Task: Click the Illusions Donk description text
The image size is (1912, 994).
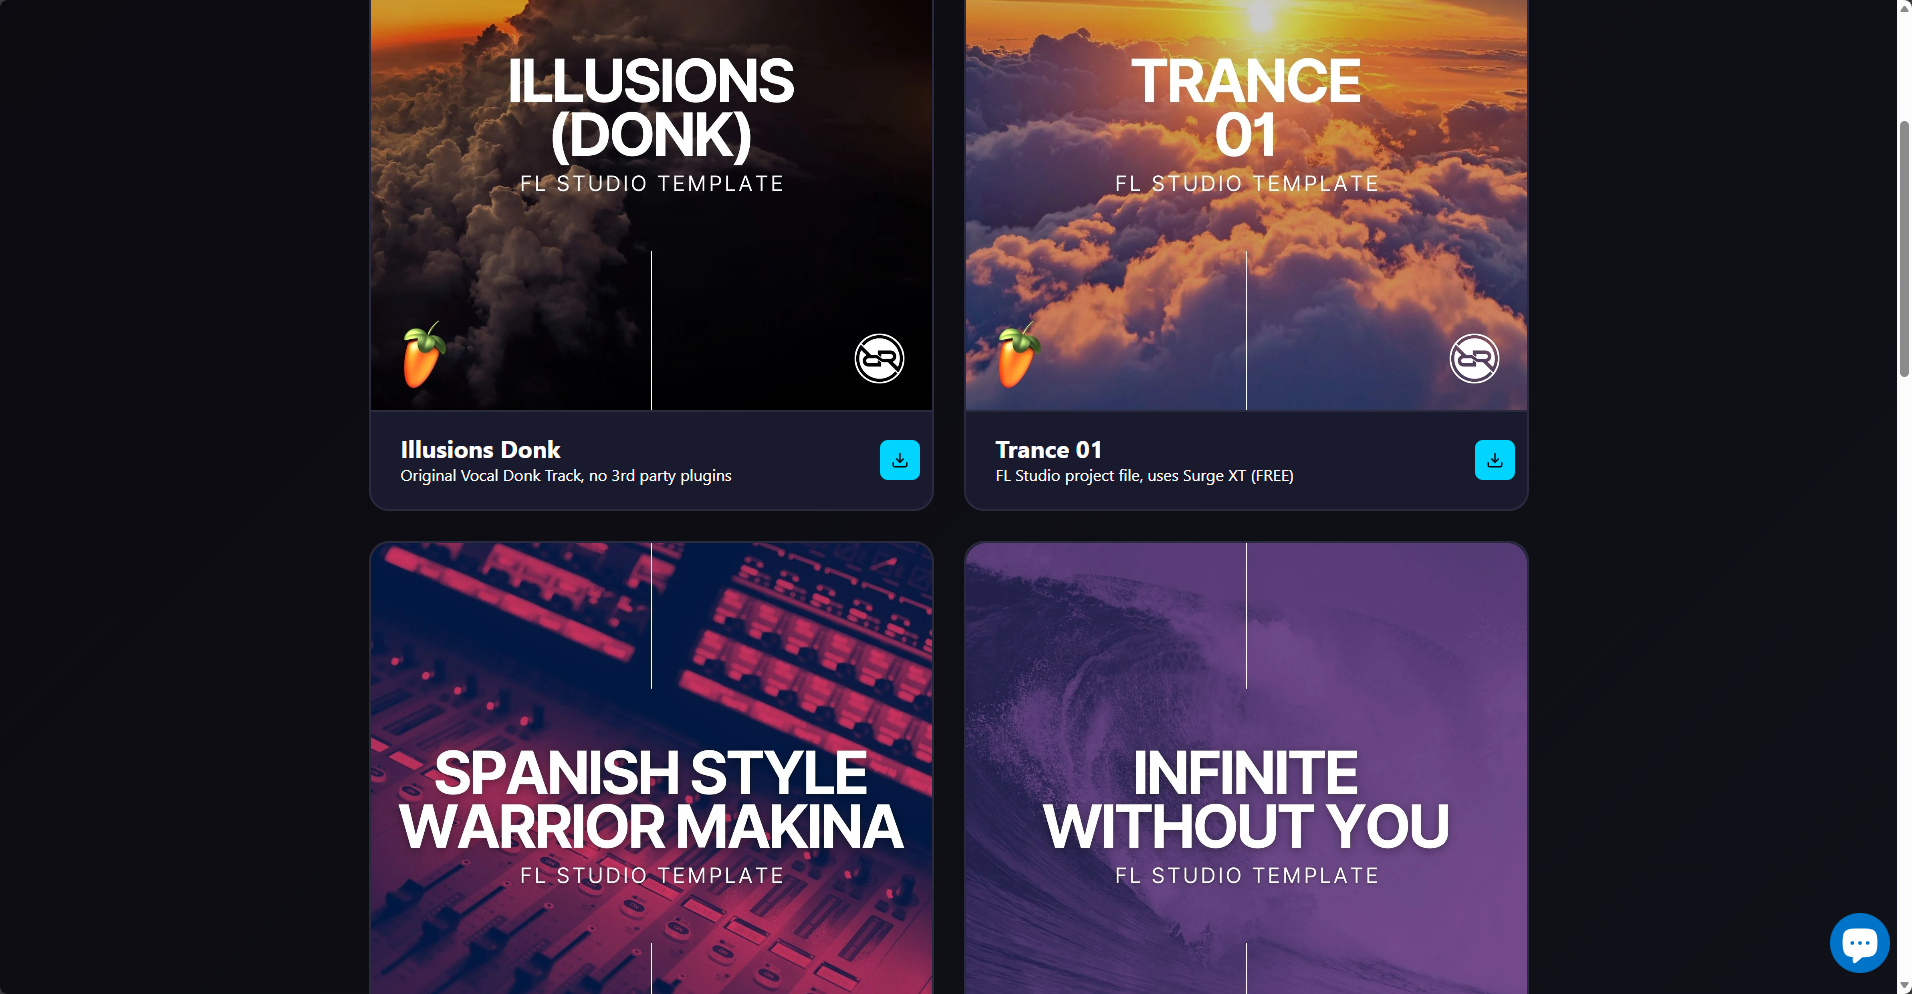Action: [x=566, y=476]
